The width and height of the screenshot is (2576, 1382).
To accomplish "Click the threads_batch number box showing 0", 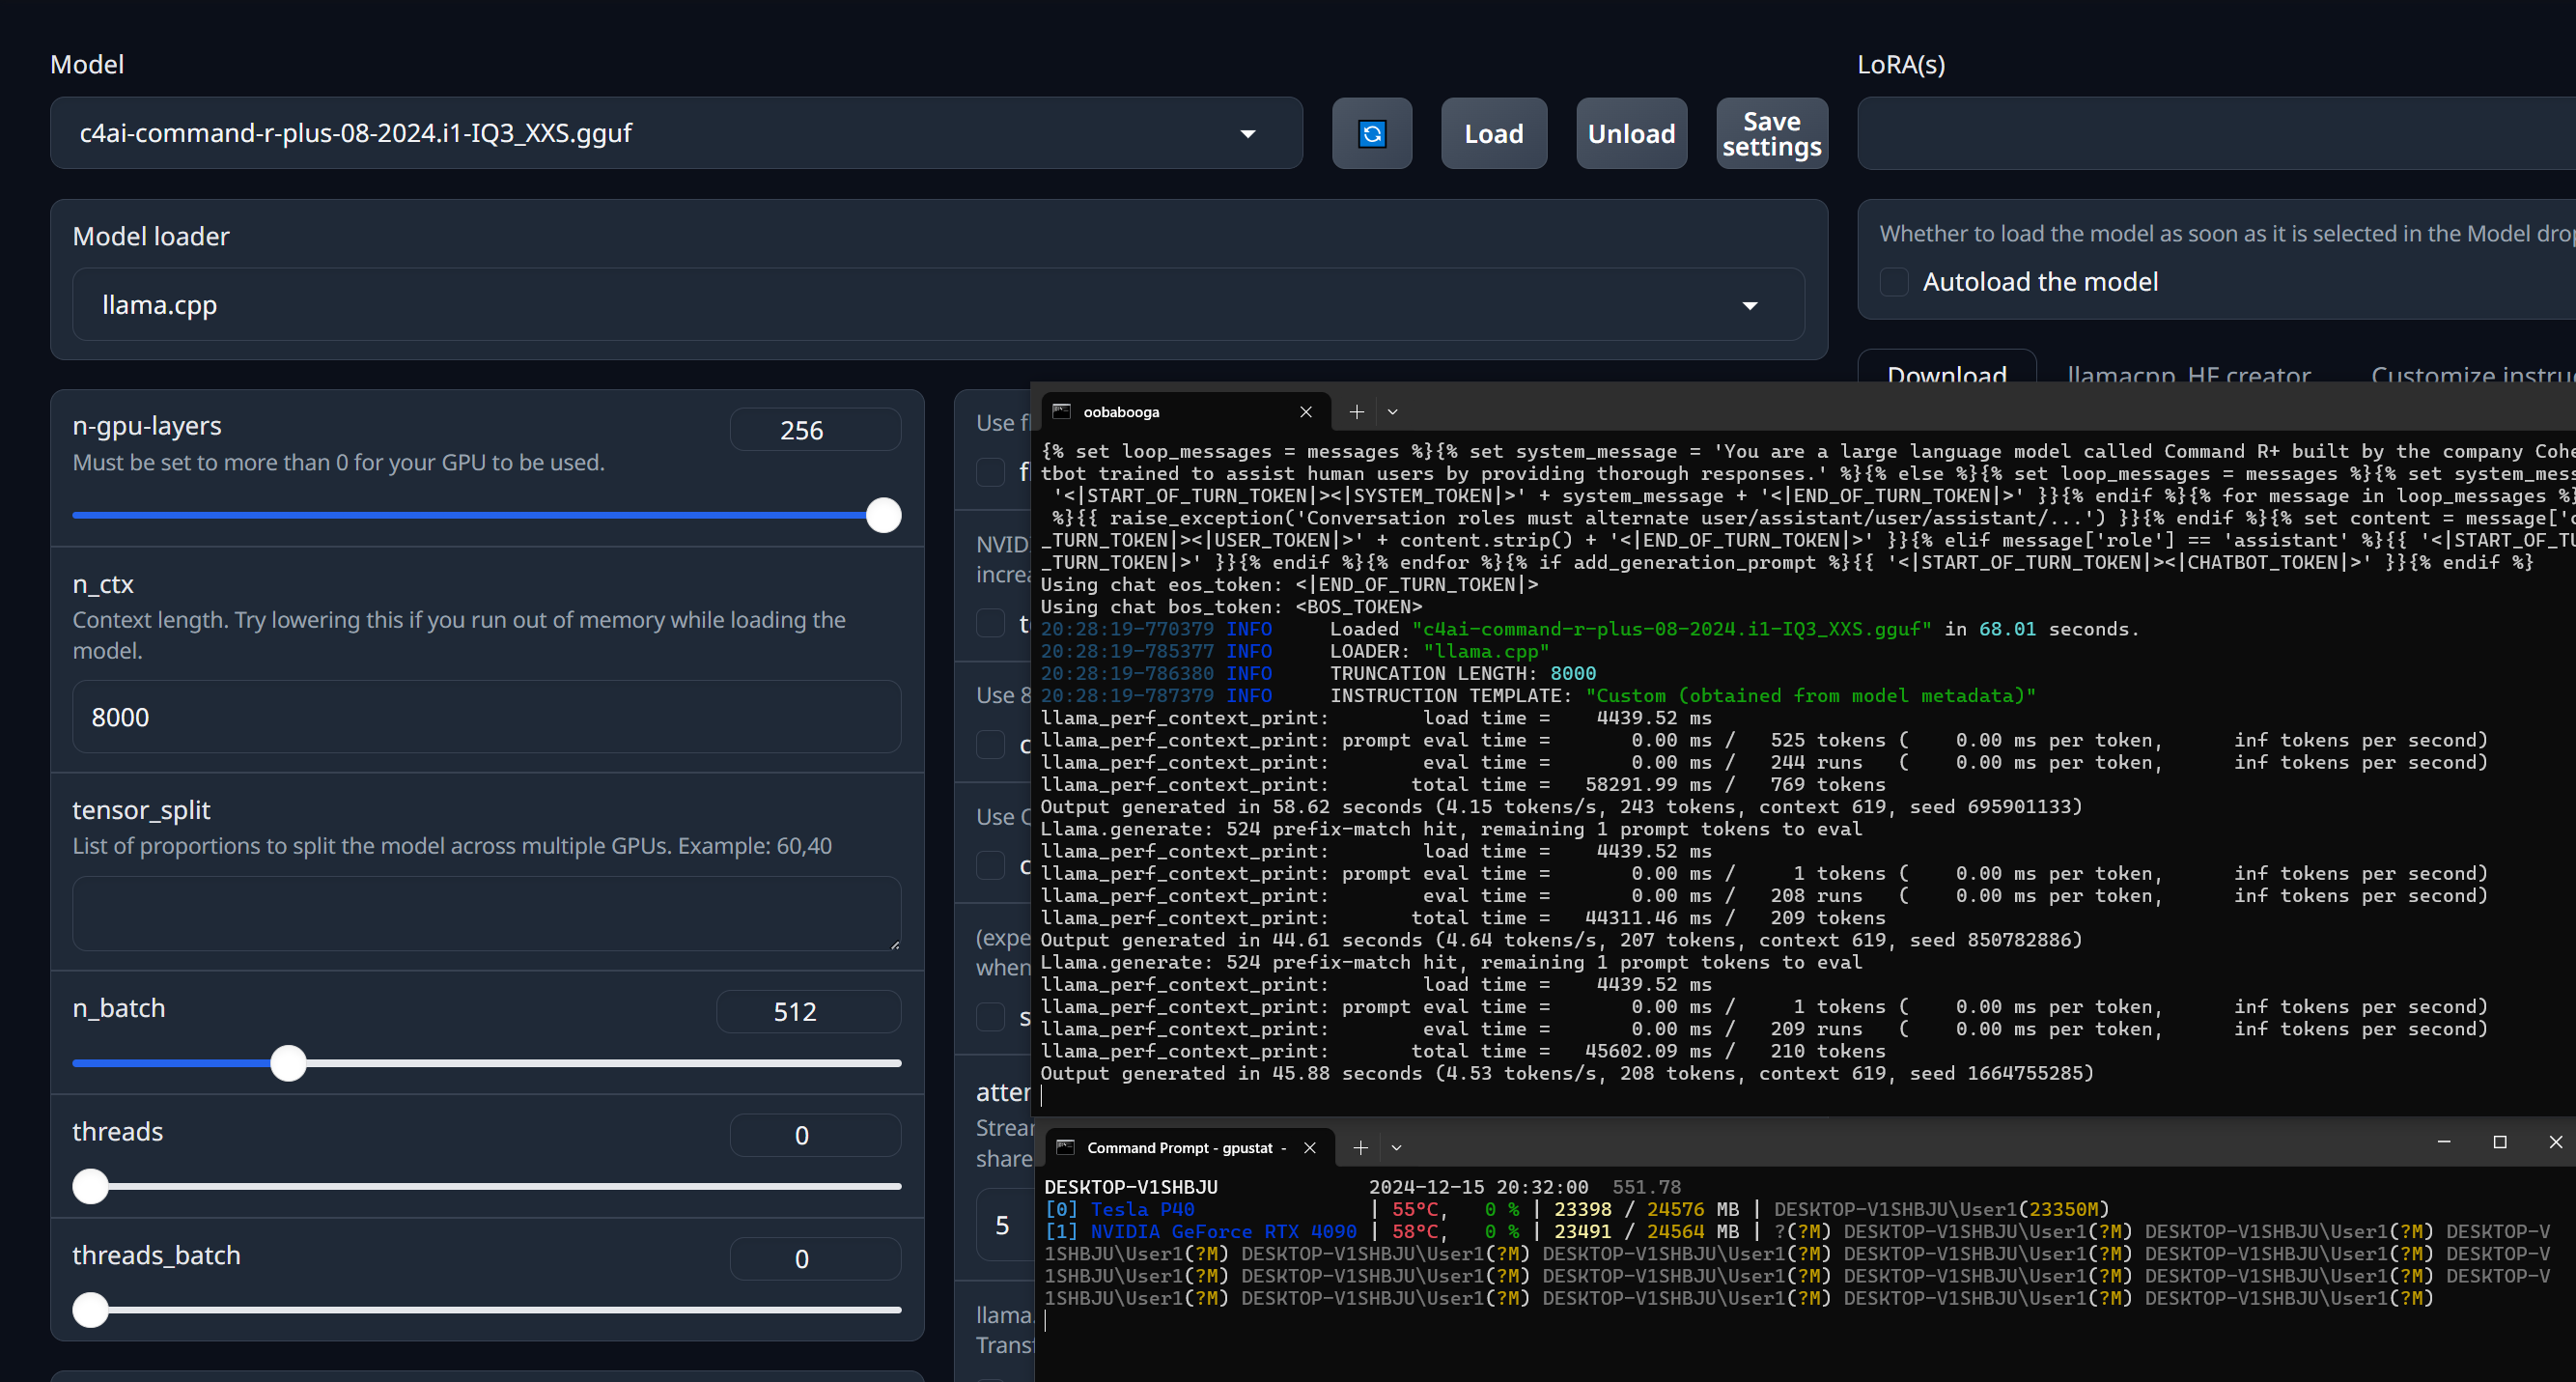I will 815,1258.
